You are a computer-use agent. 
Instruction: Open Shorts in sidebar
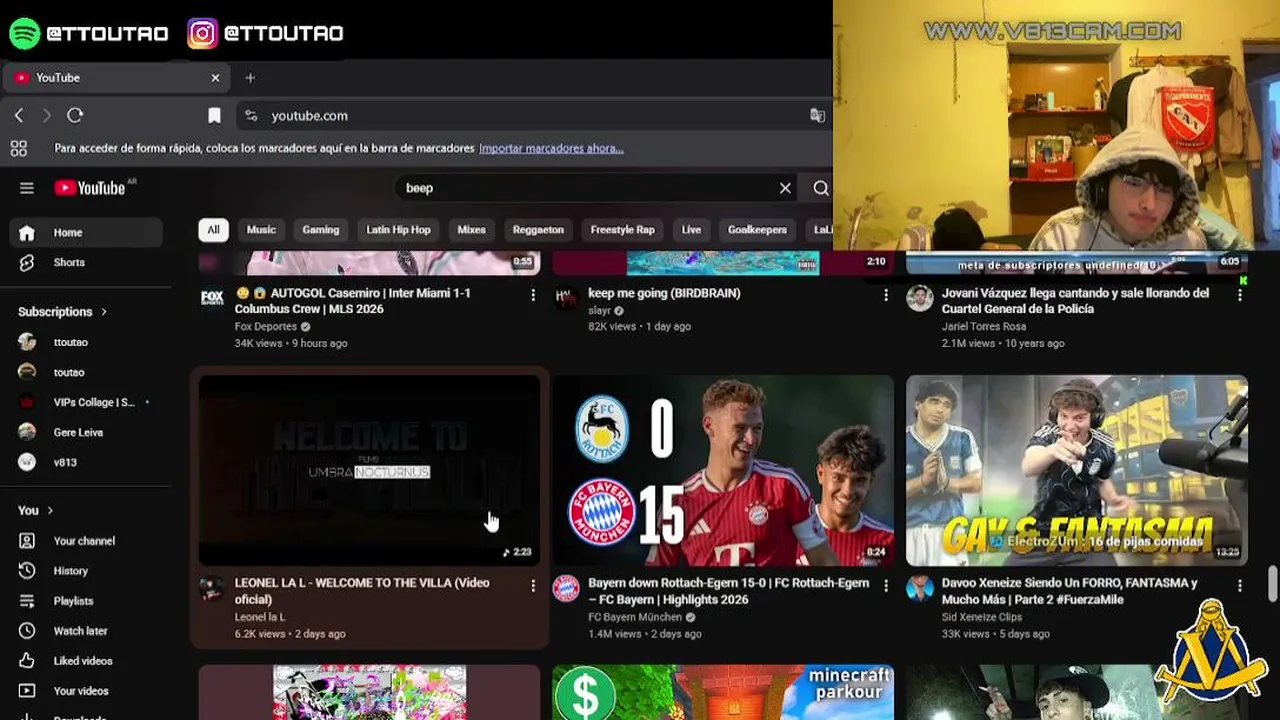click(86, 263)
